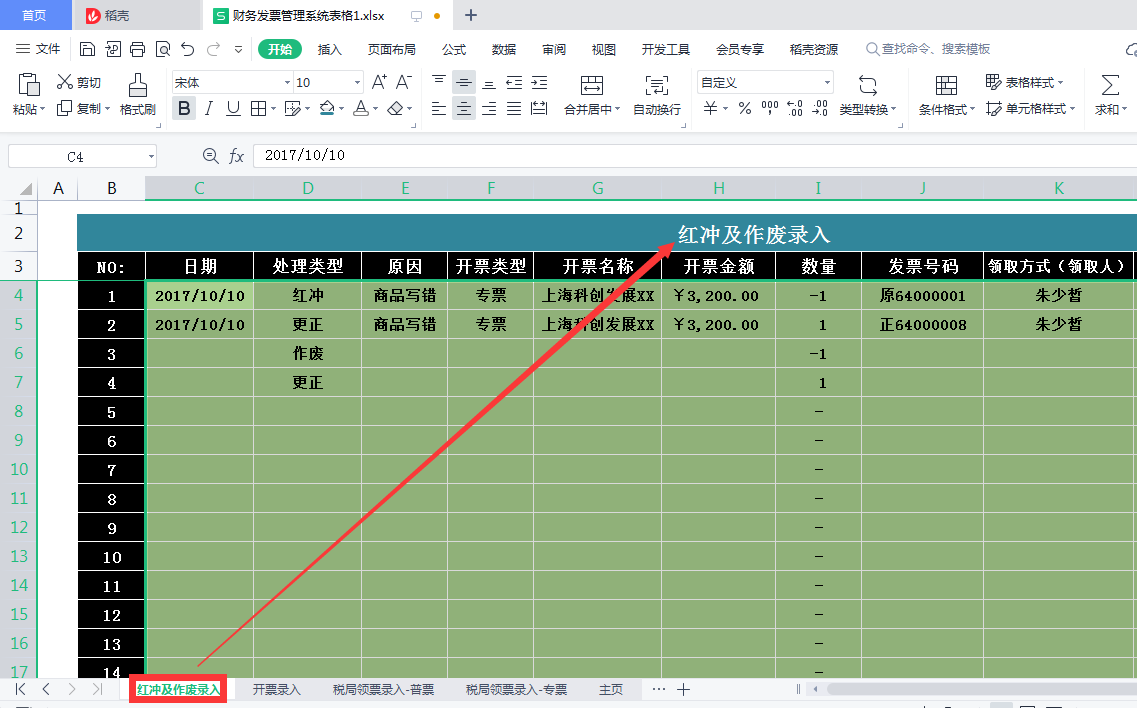Apply Percent style (%) format
Viewport: 1137px width, 708px height.
745,109
